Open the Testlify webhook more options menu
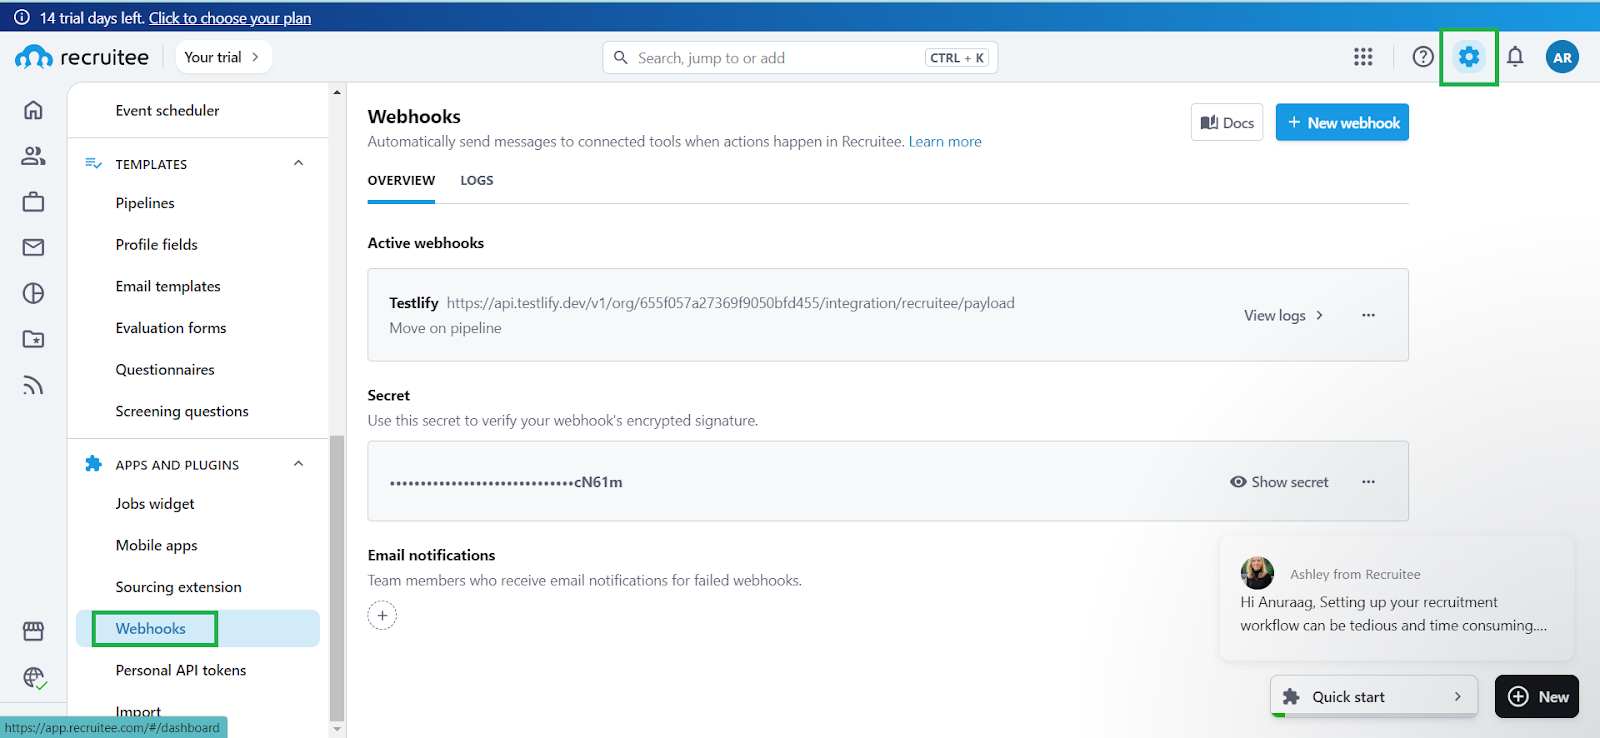This screenshot has width=1600, height=738. [1368, 315]
